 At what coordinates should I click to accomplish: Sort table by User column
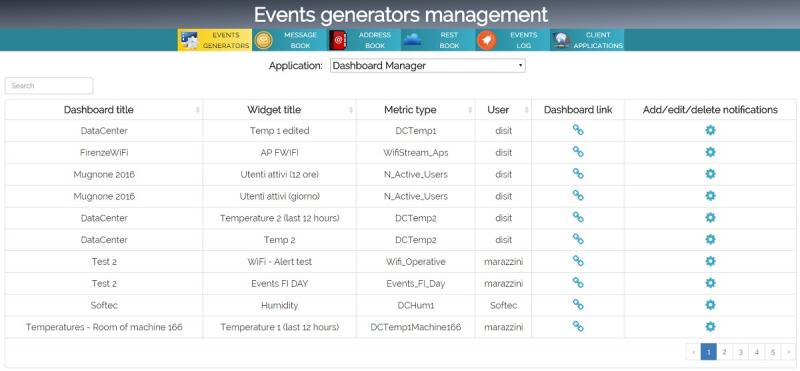pyautogui.click(x=503, y=110)
